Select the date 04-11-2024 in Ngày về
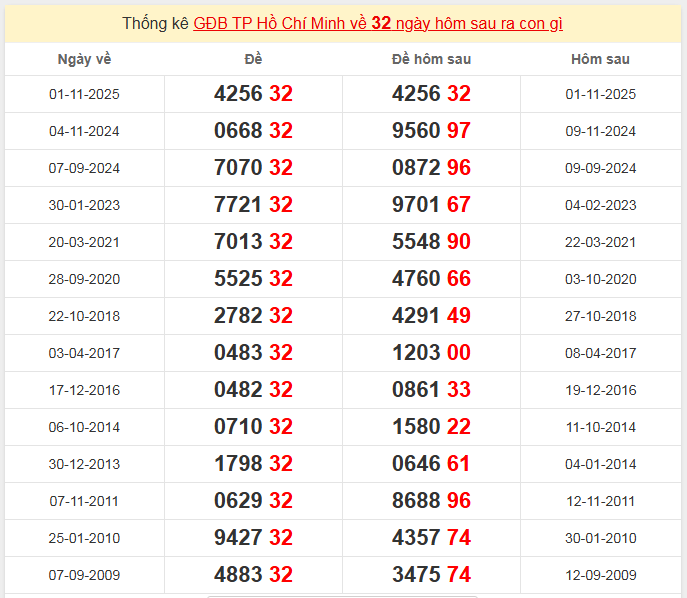This screenshot has height=598, width=687. click(84, 131)
